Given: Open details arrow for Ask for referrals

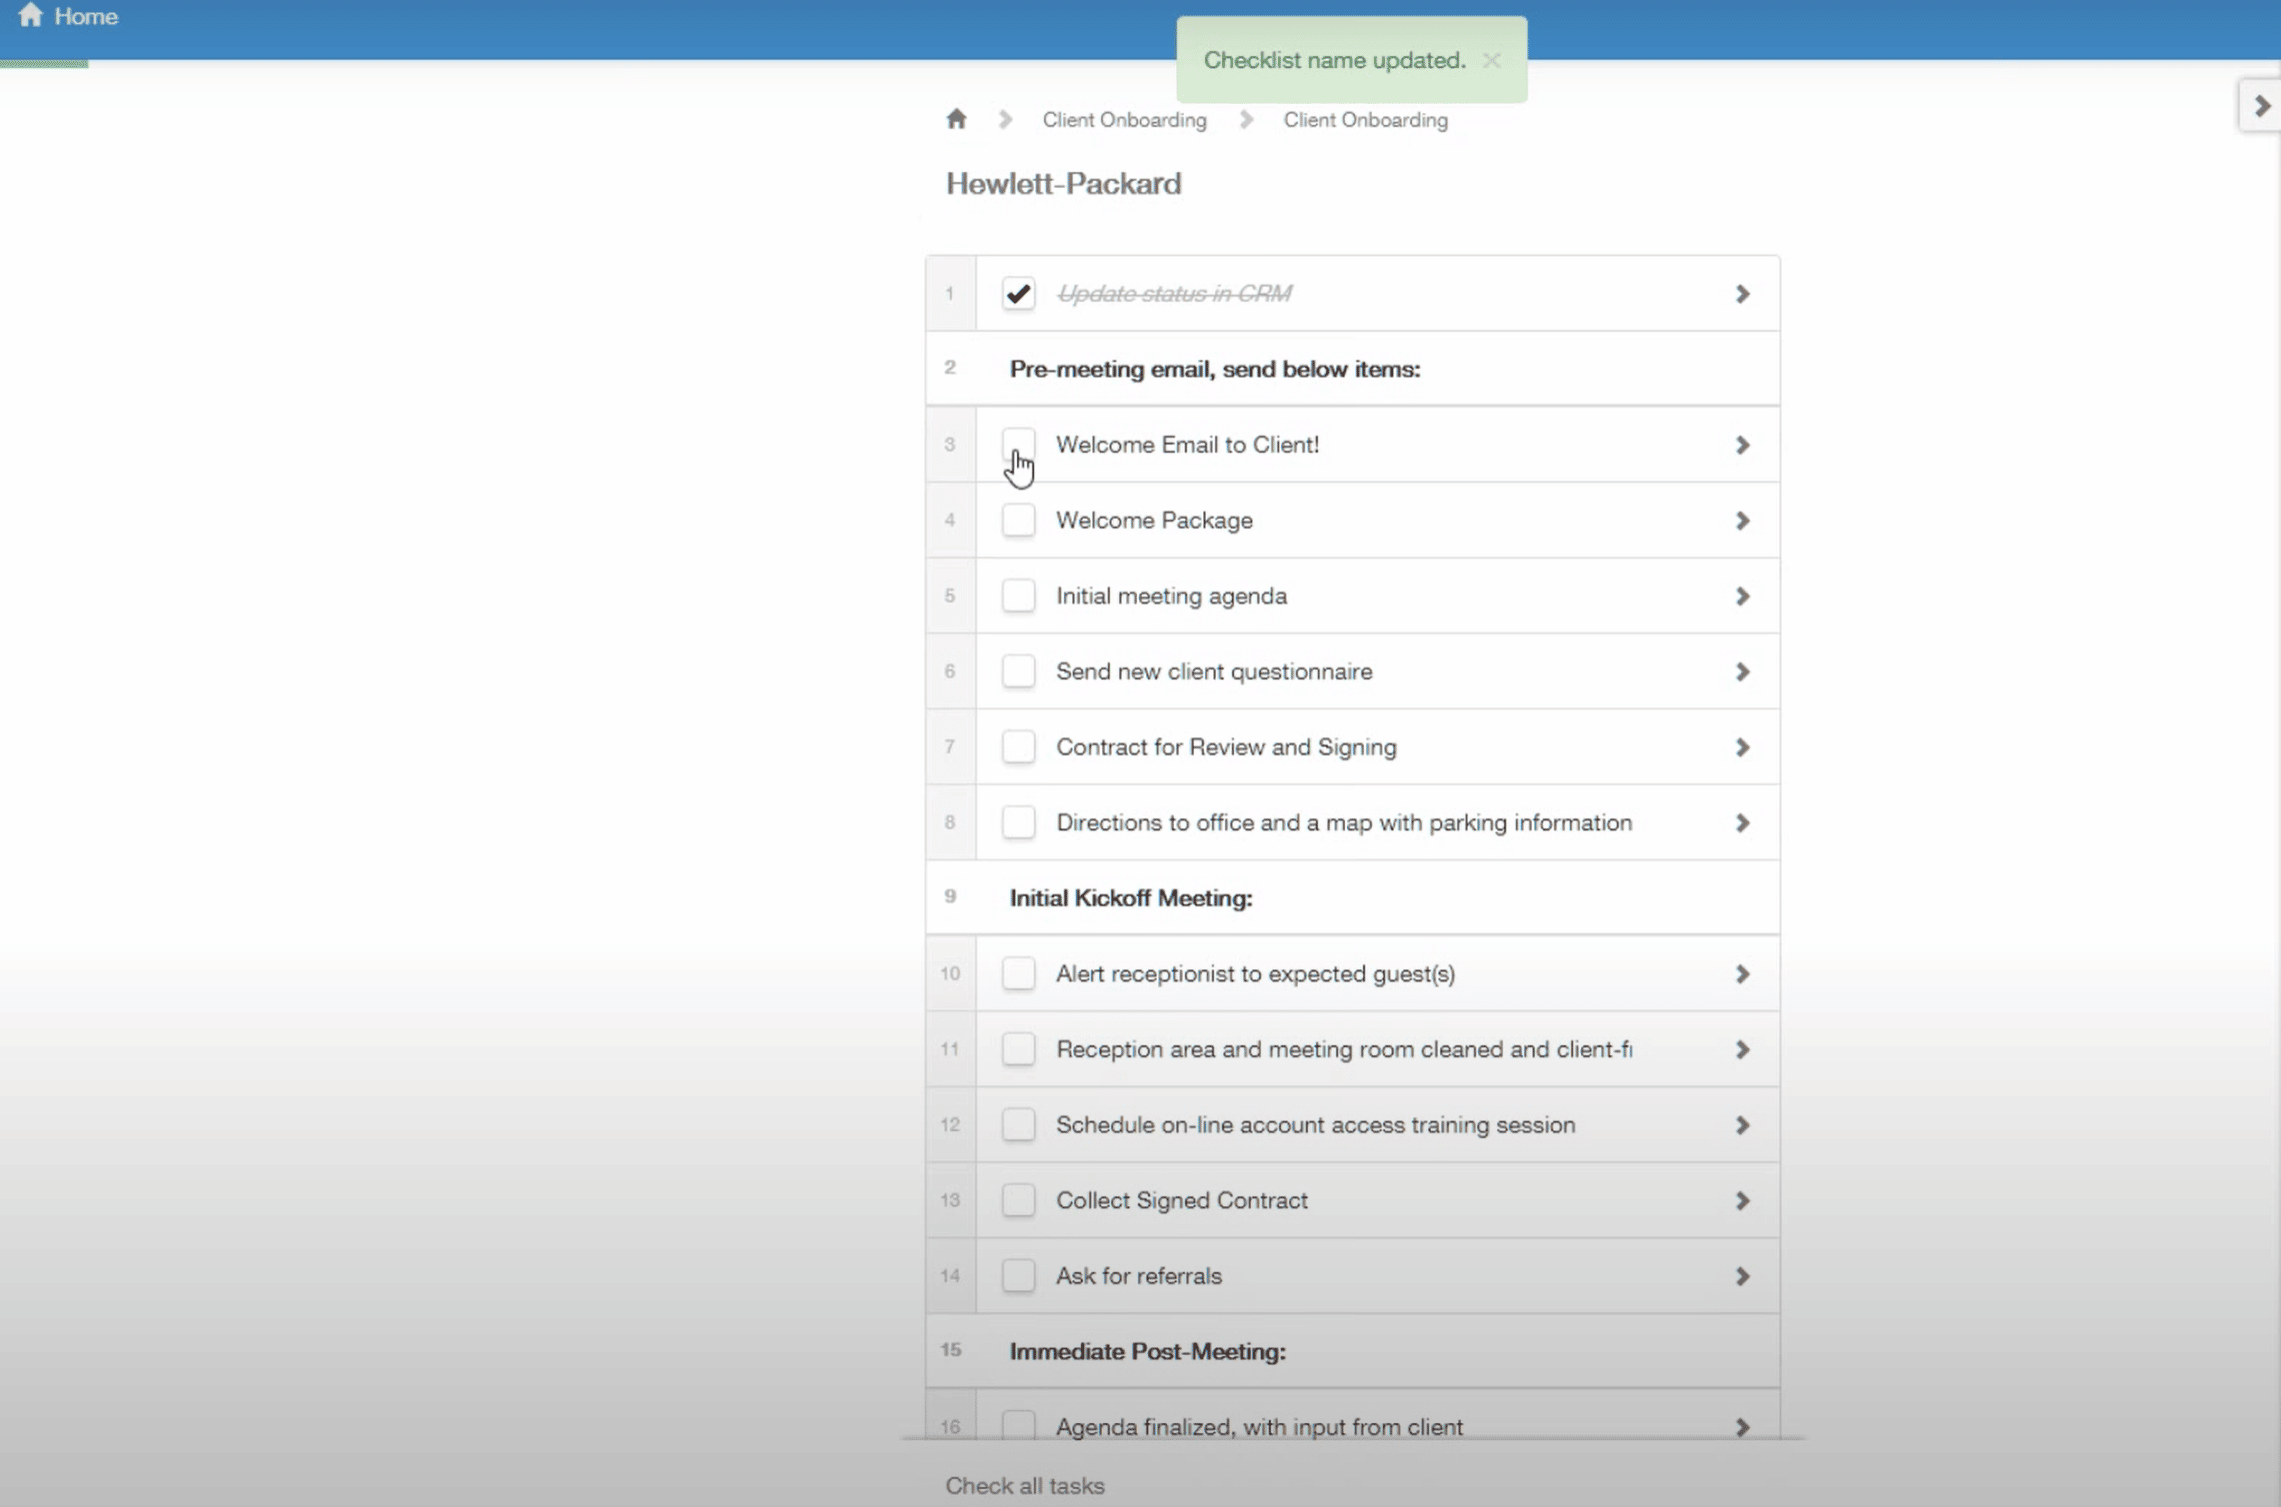Looking at the screenshot, I should 1742,1276.
